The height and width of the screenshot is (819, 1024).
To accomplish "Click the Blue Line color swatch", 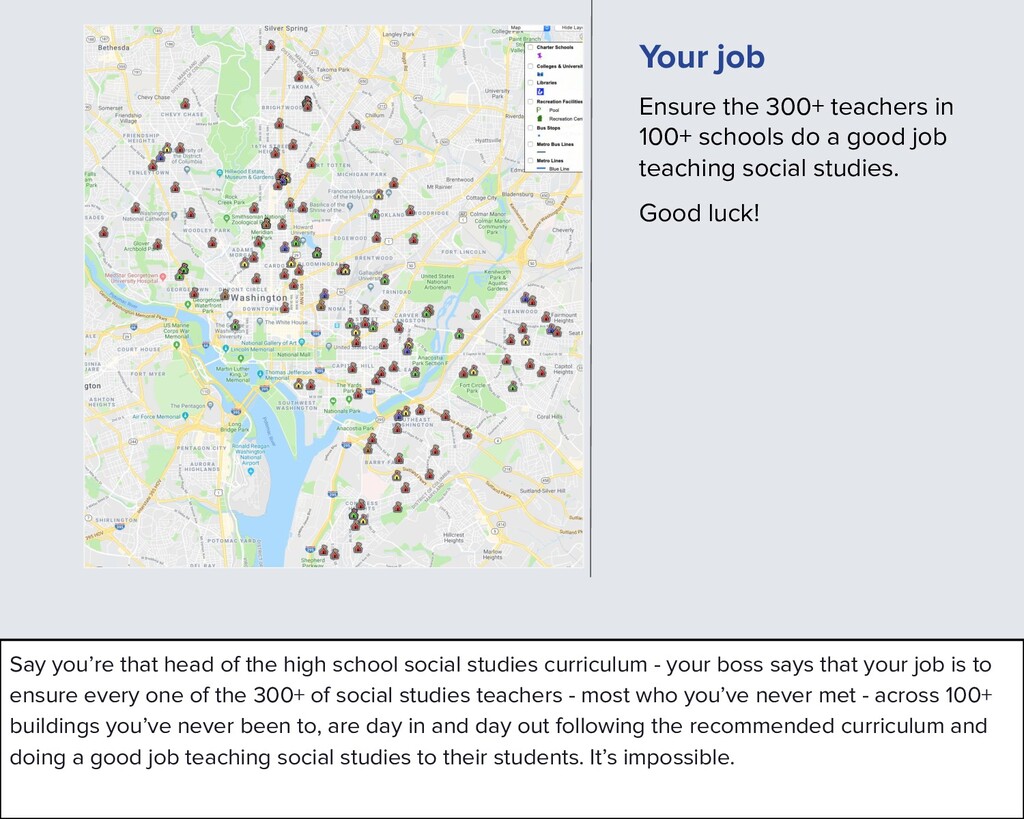I will pos(541,168).
